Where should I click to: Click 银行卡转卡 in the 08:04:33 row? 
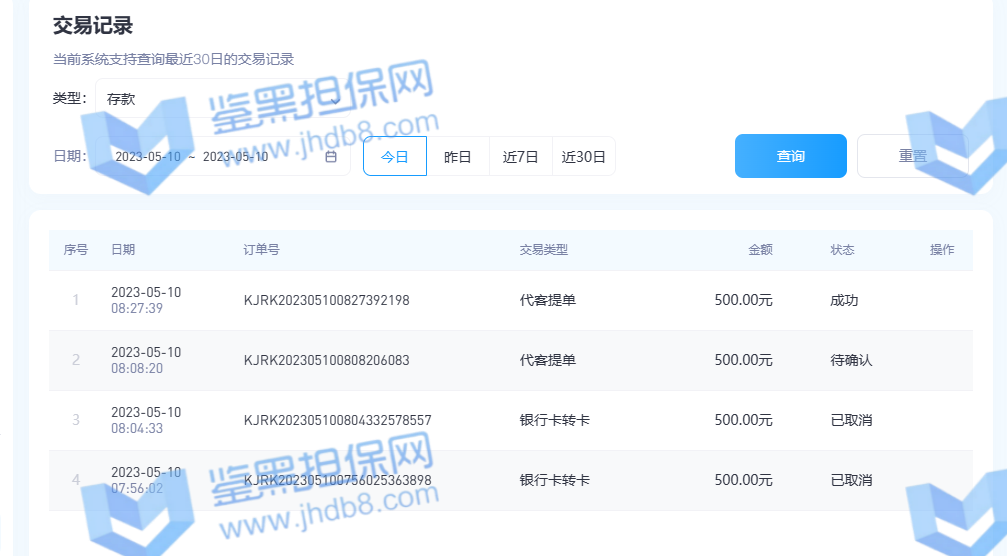point(554,420)
